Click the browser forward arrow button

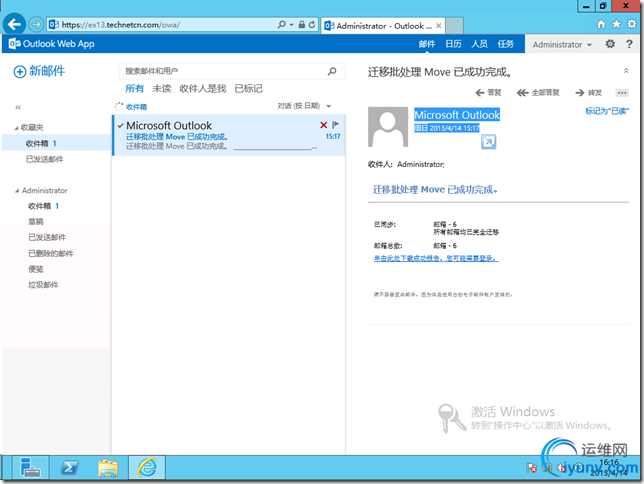click(x=36, y=25)
